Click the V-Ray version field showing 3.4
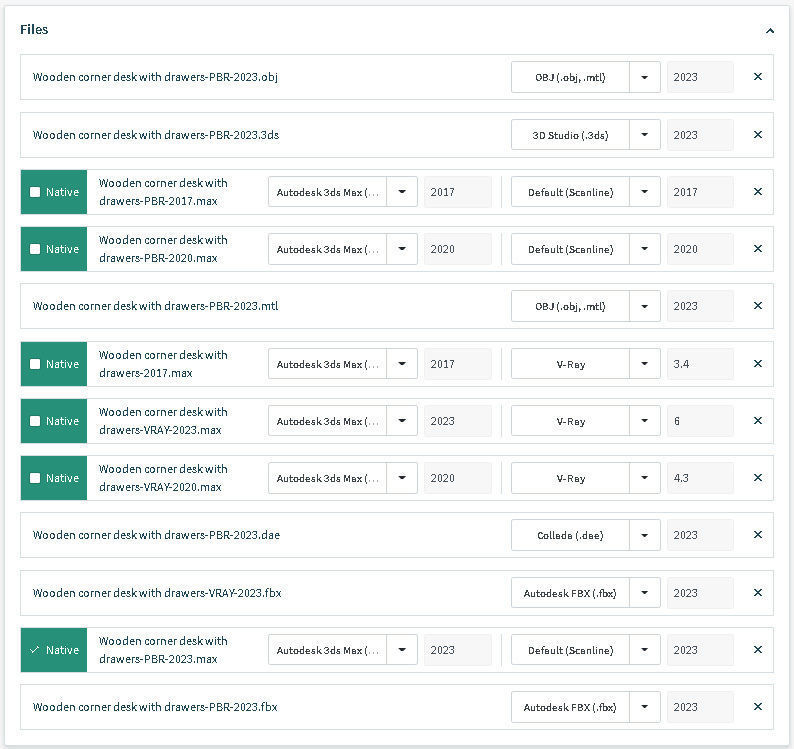Viewport: 794px width, 749px height. tap(699, 364)
